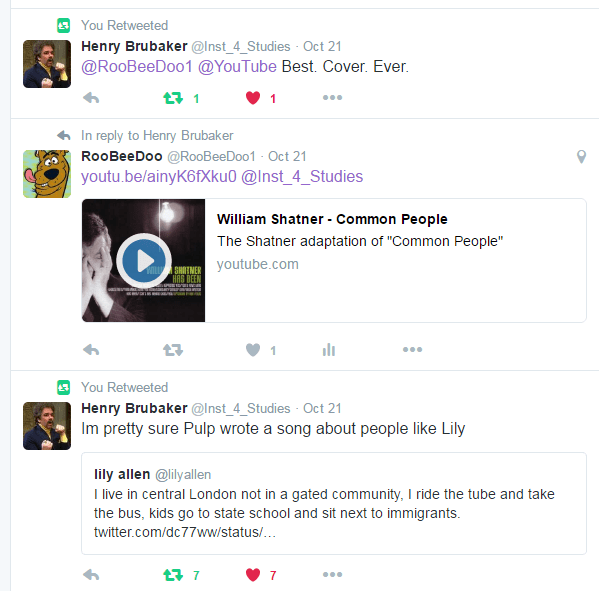Open the quoted lily allen tweet

[x=334, y=504]
